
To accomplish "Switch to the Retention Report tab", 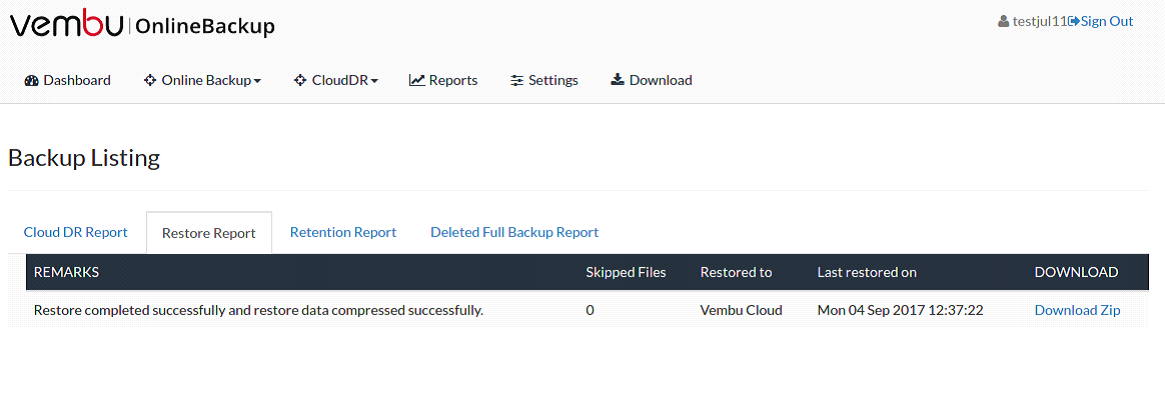I will pyautogui.click(x=343, y=232).
